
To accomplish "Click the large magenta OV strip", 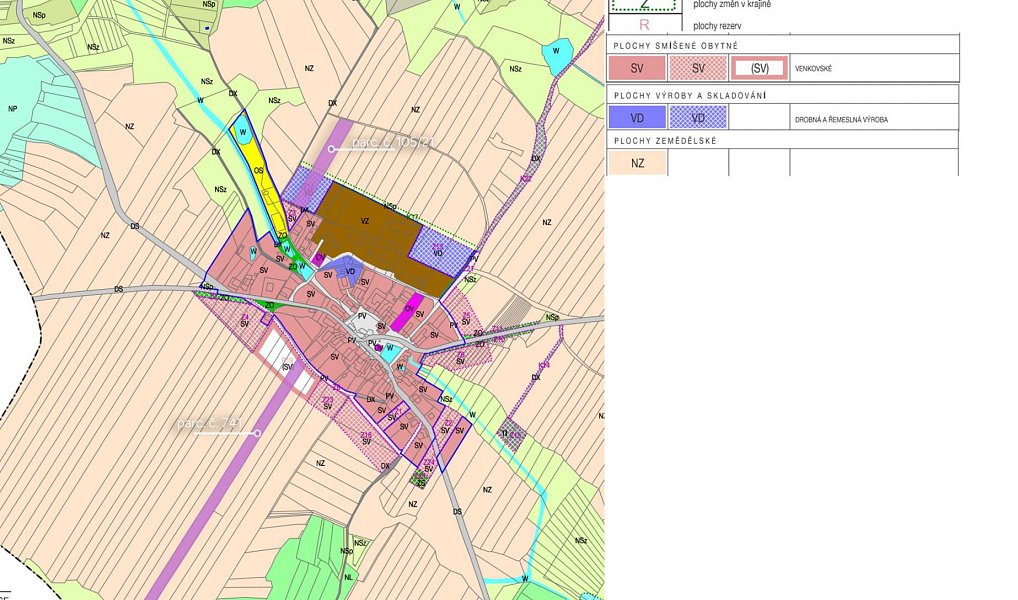I will pyautogui.click(x=407, y=312).
